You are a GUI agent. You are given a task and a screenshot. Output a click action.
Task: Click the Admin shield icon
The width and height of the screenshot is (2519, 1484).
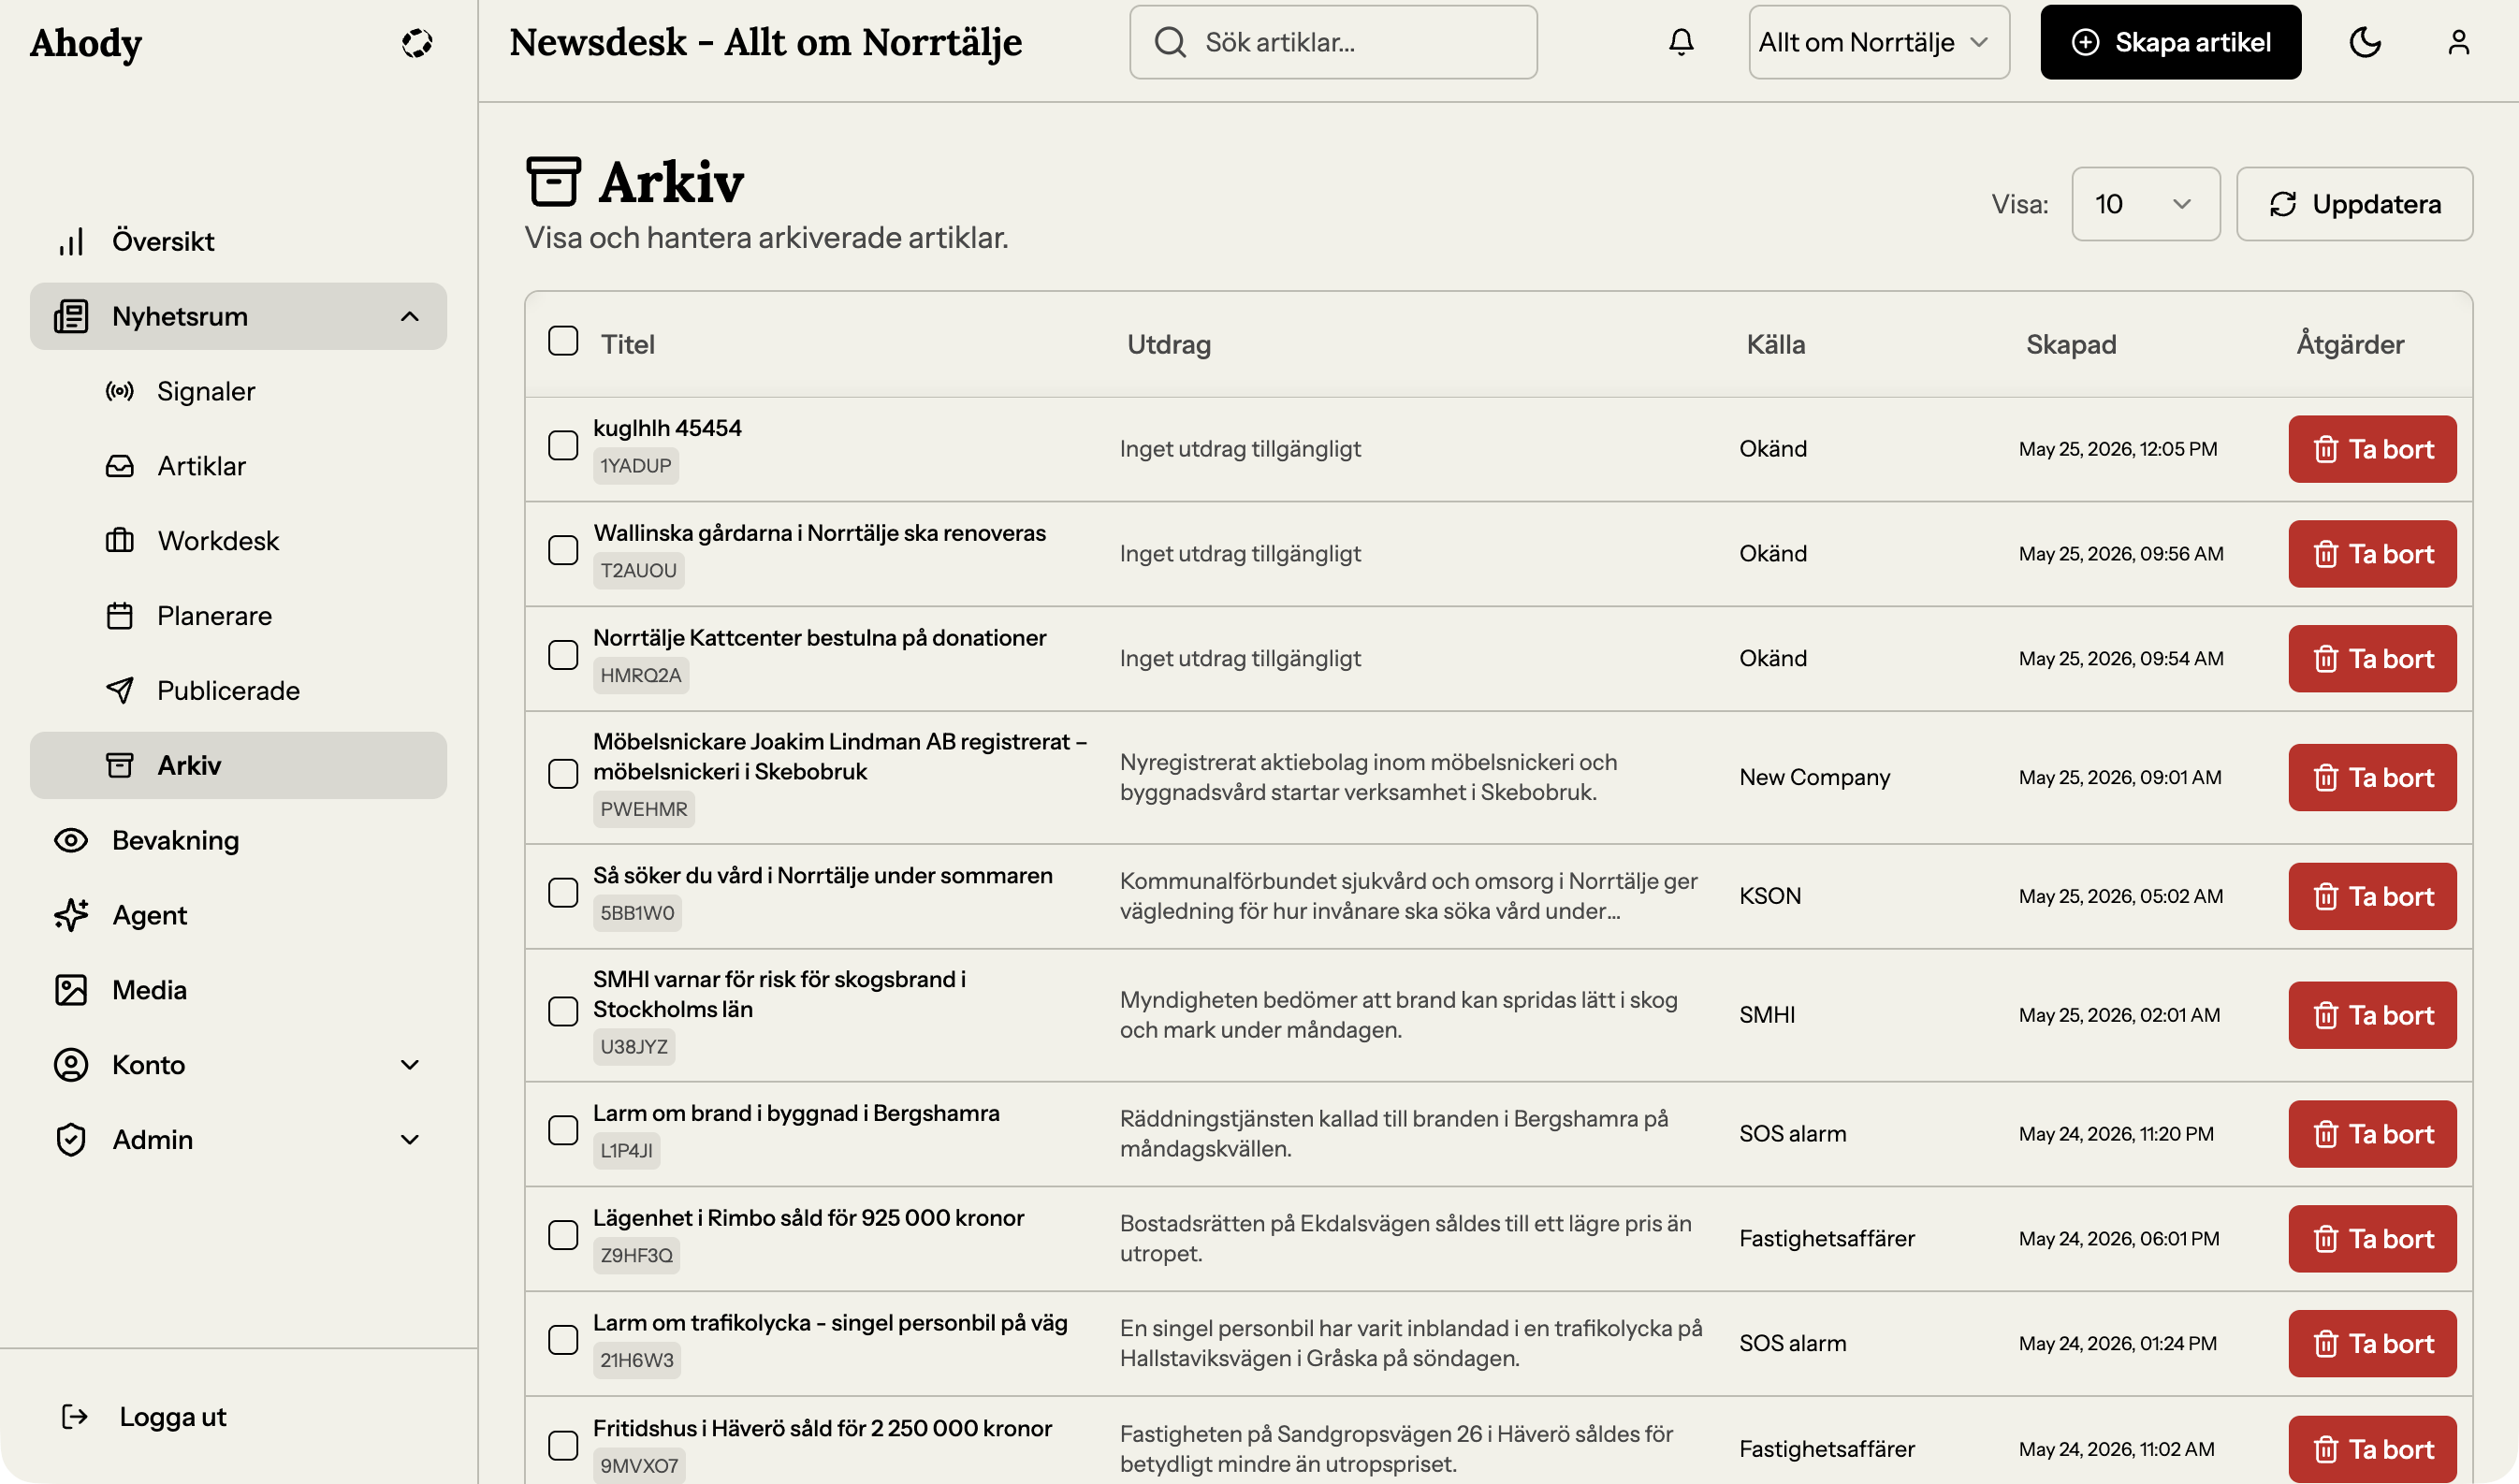tap(71, 1140)
